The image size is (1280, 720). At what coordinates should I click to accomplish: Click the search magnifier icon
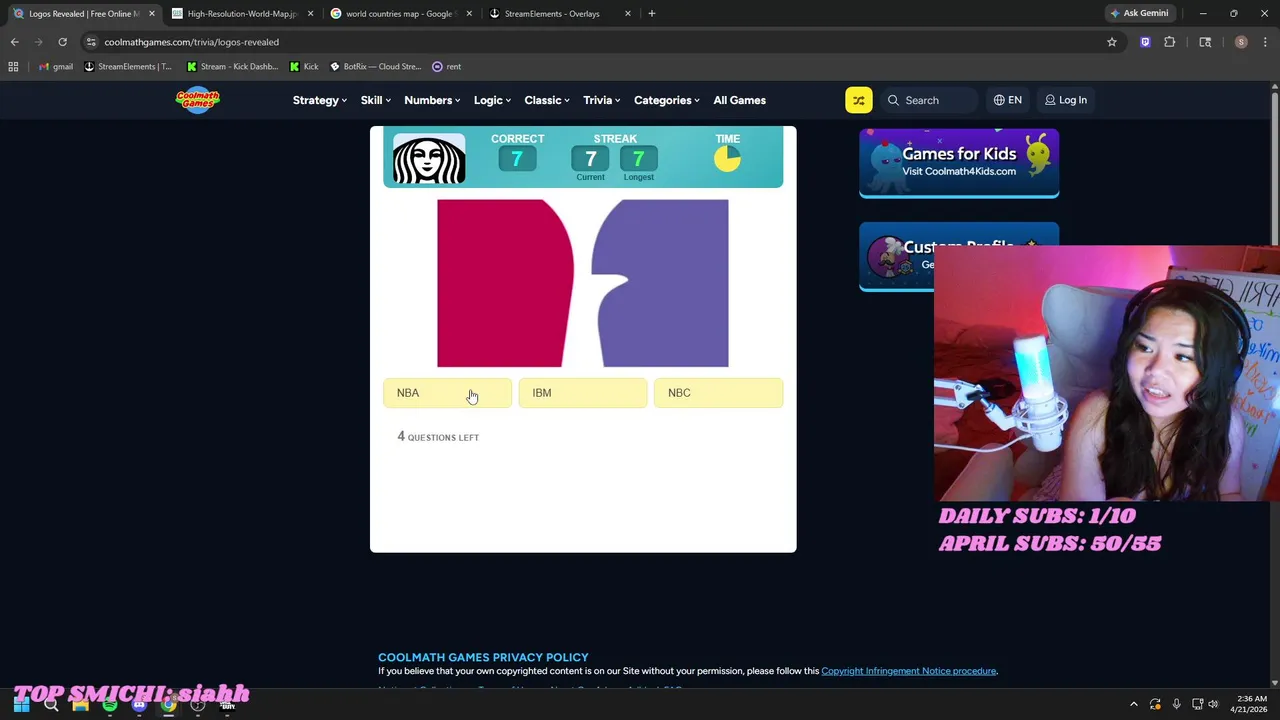click(x=893, y=100)
